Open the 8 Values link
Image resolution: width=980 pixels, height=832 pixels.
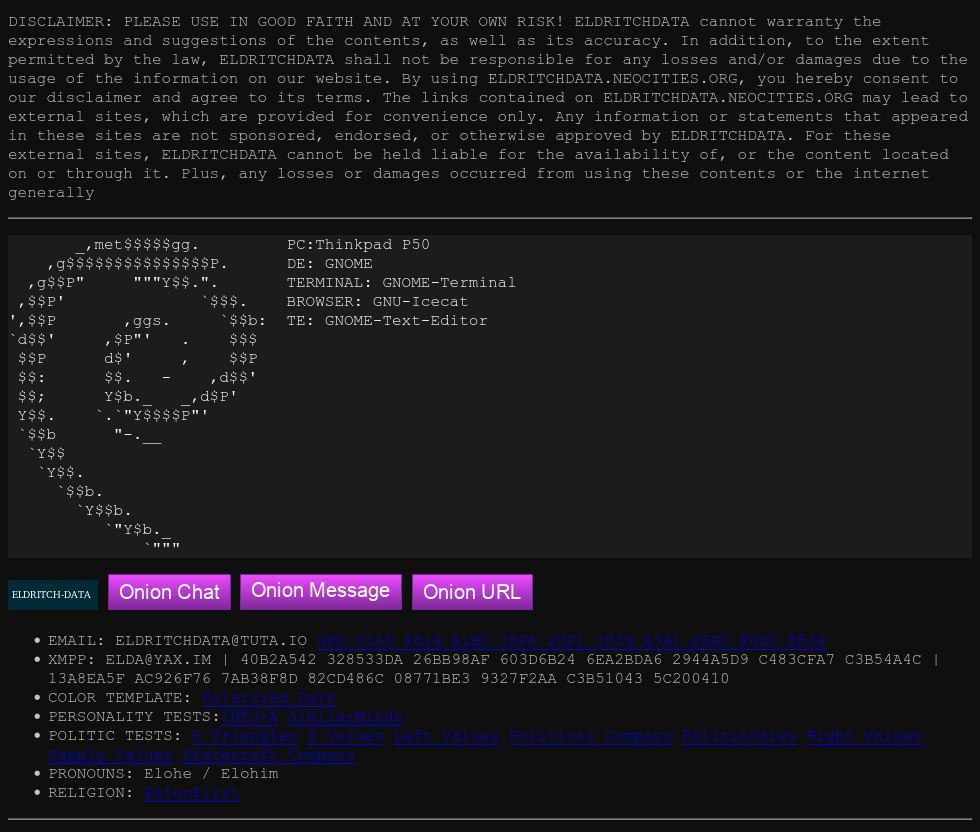coord(345,736)
